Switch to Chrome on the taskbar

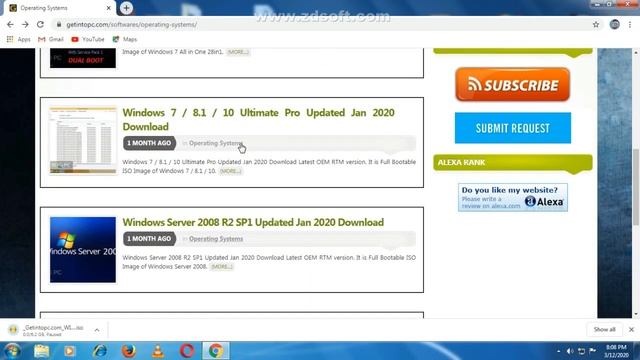(216, 351)
